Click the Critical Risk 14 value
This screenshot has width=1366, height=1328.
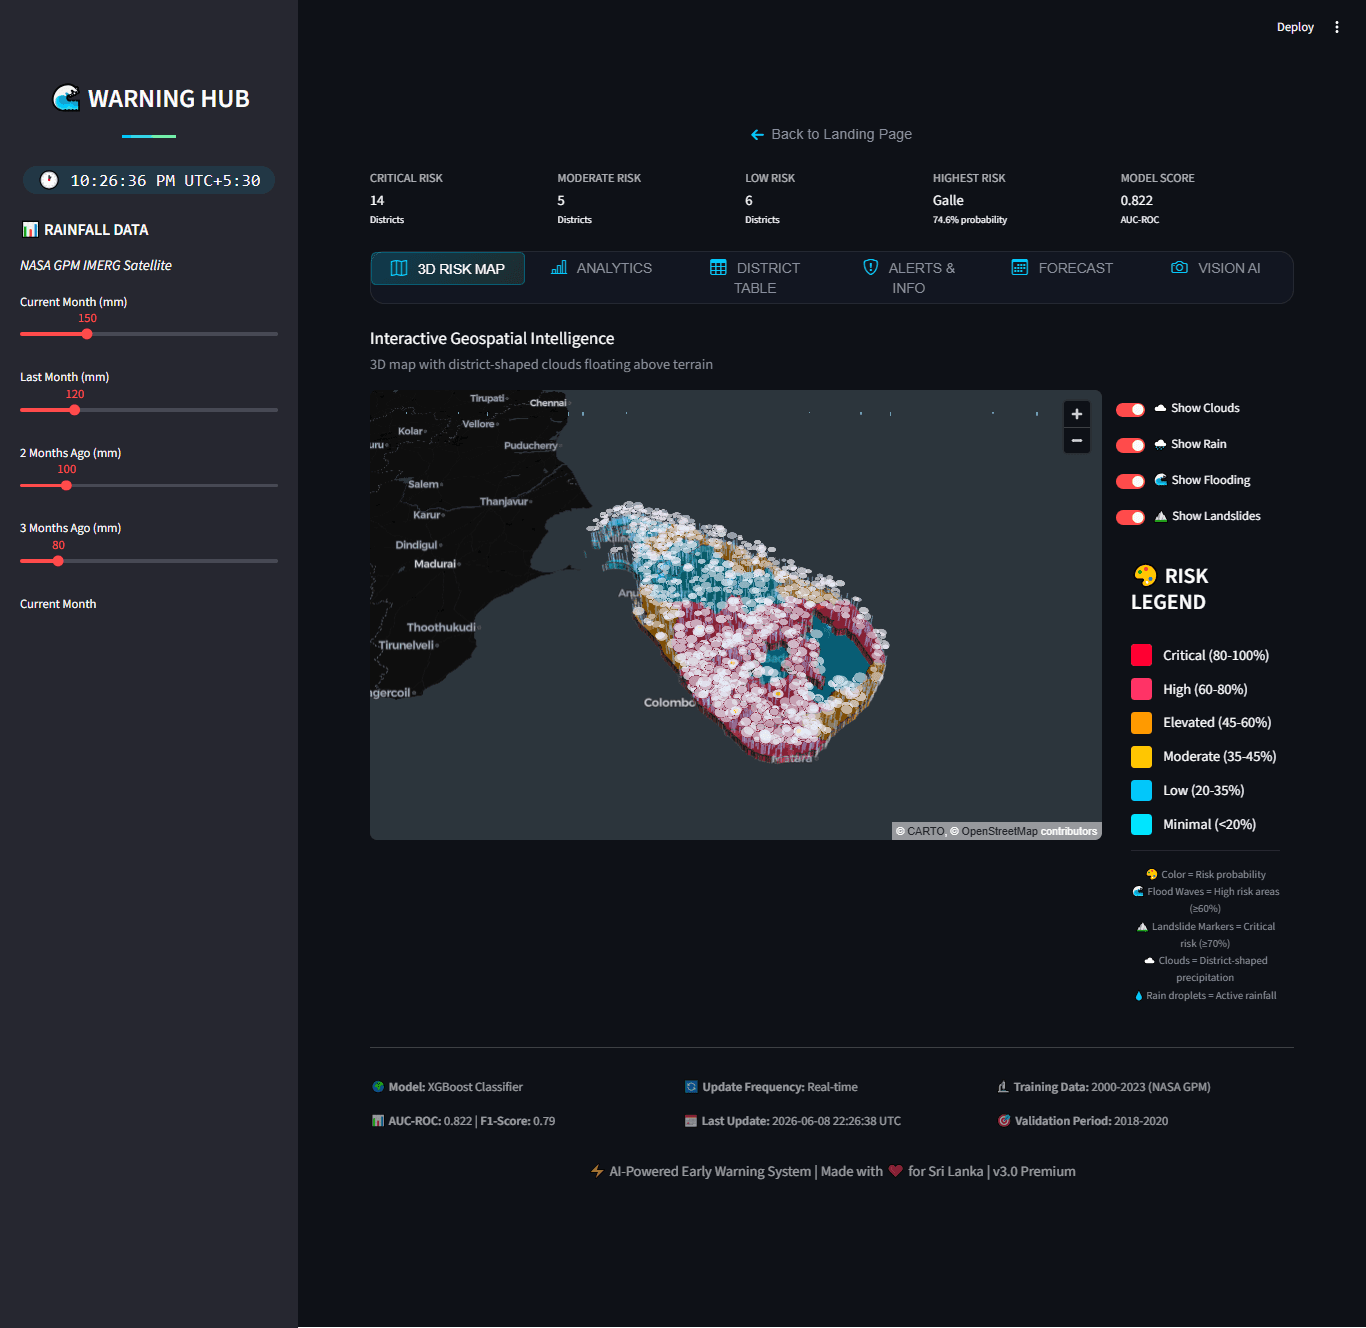tap(377, 200)
